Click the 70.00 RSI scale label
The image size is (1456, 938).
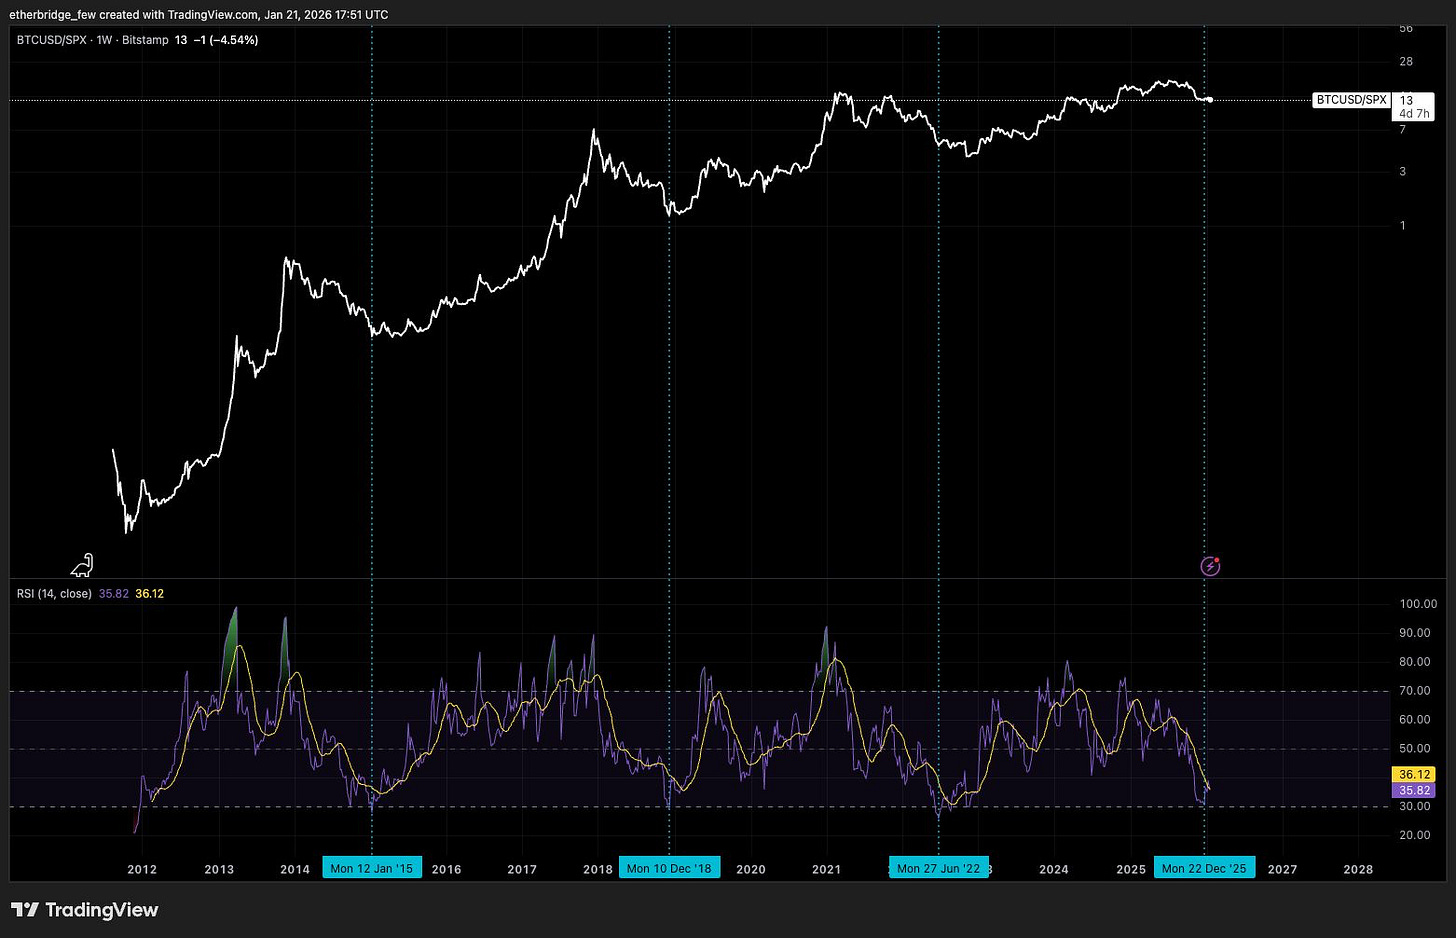pos(1415,691)
